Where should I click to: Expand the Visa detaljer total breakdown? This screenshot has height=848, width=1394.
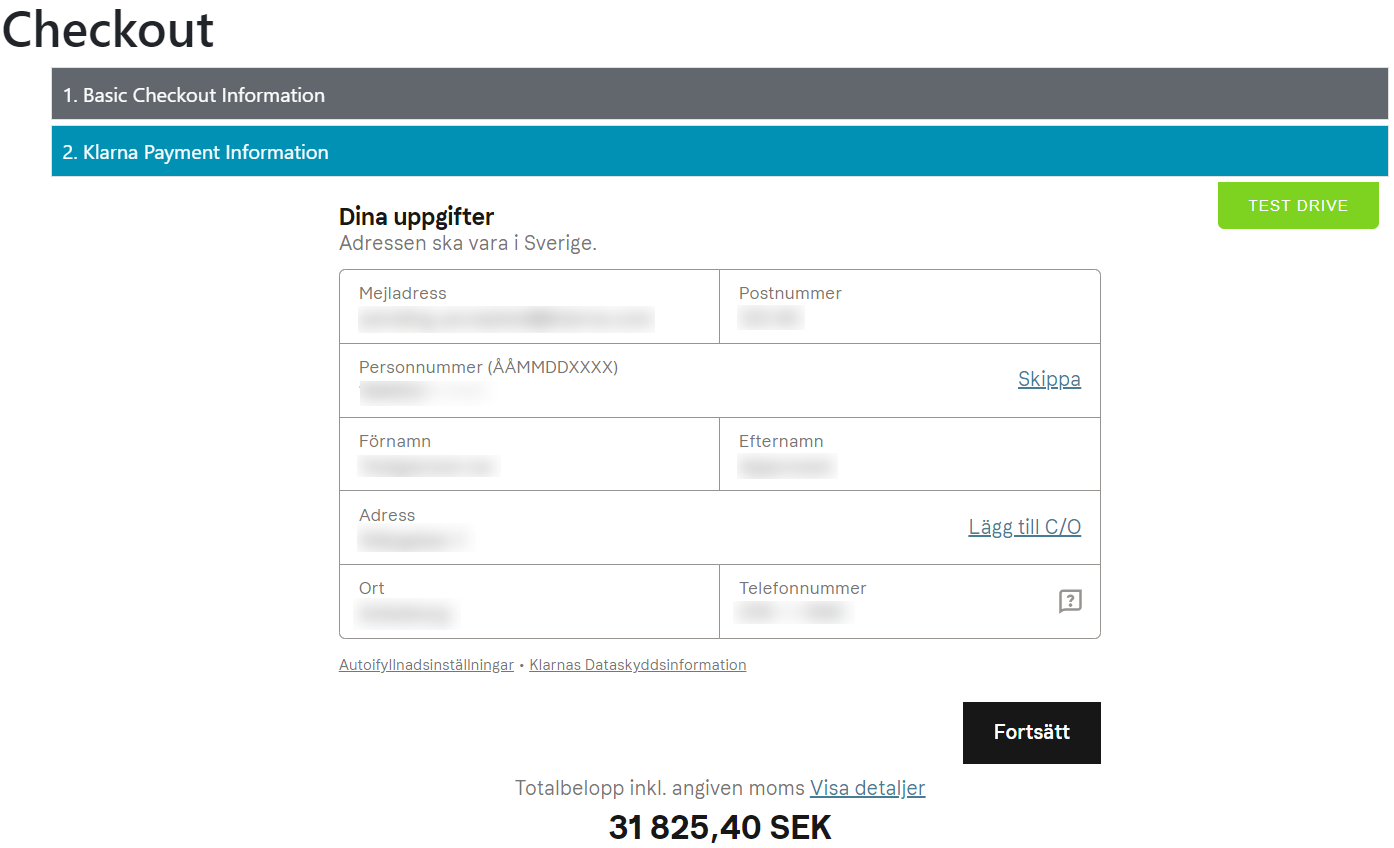coord(868,788)
